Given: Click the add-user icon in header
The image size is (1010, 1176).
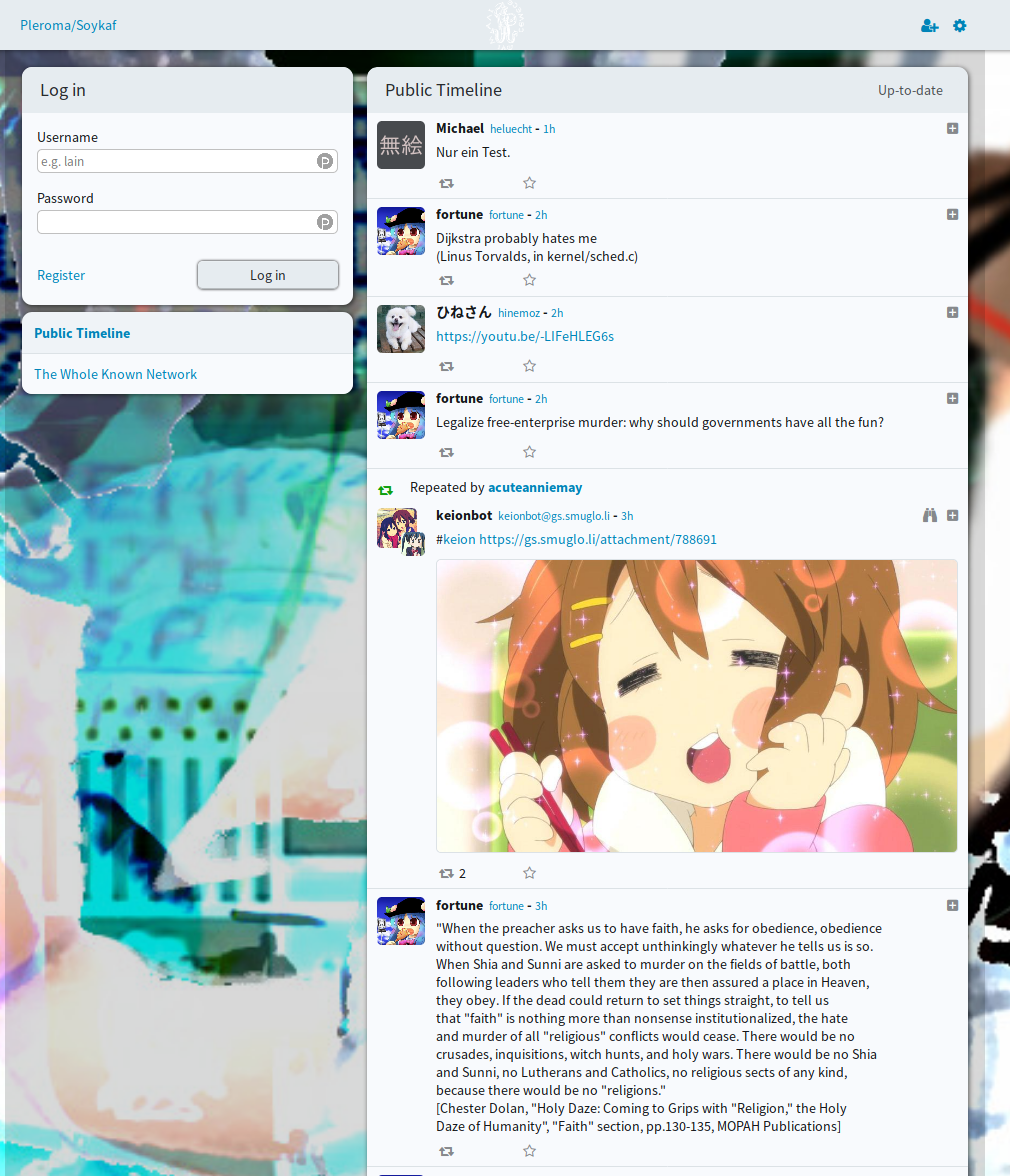Looking at the screenshot, I should (929, 25).
